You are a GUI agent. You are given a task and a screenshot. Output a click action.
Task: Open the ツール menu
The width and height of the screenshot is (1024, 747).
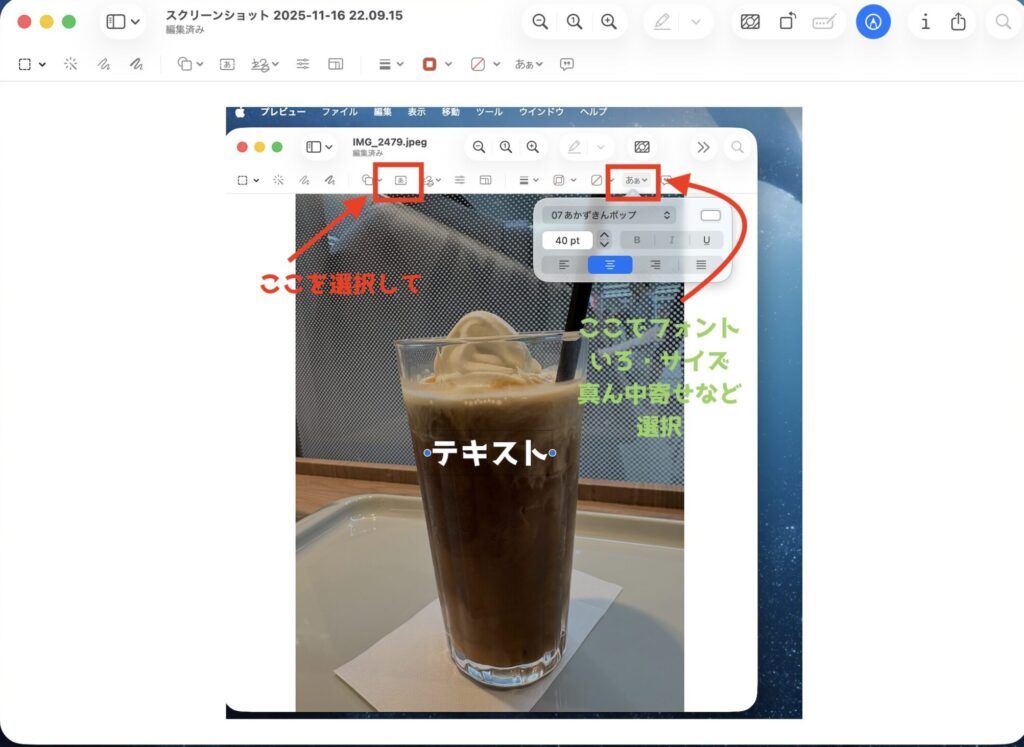point(489,112)
